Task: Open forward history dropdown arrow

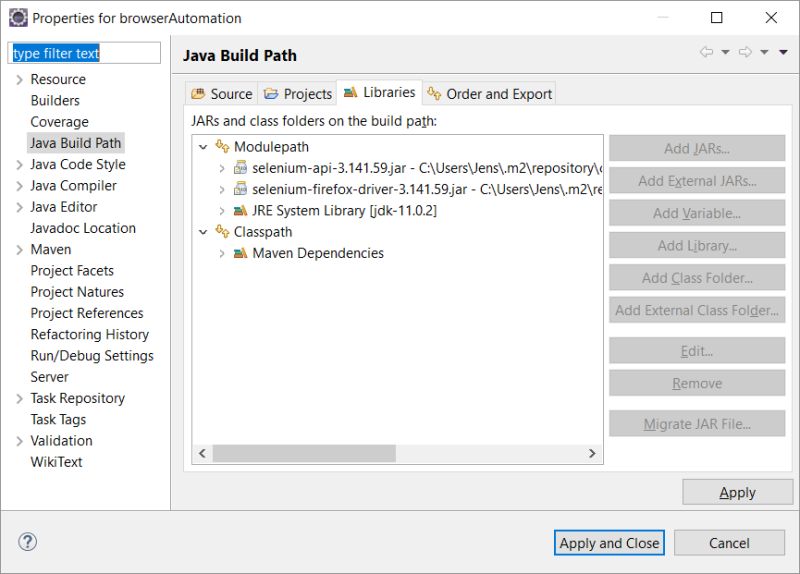Action: click(764, 52)
